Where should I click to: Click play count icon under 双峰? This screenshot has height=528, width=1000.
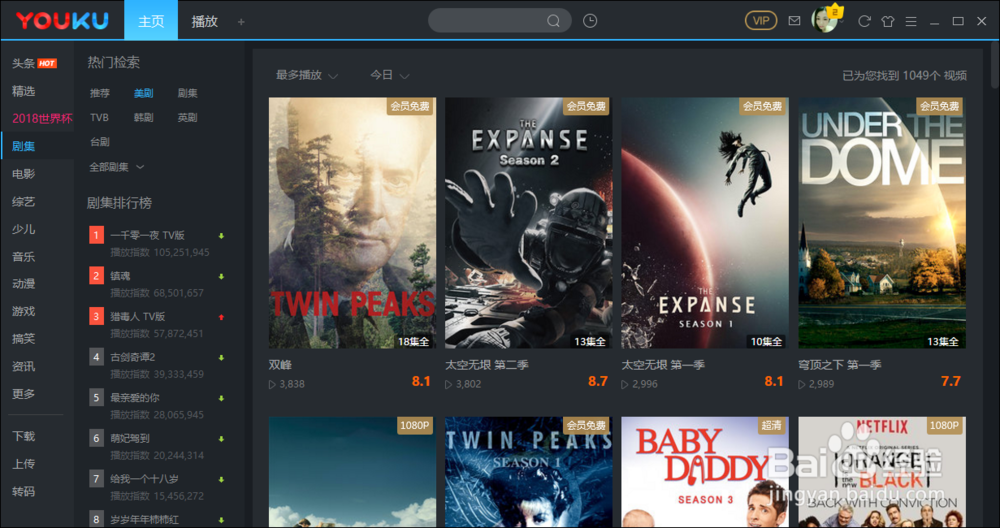[x=272, y=385]
